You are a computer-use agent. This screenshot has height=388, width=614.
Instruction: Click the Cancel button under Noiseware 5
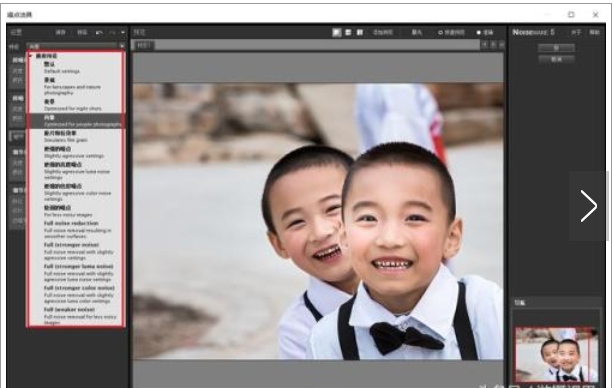pos(556,59)
